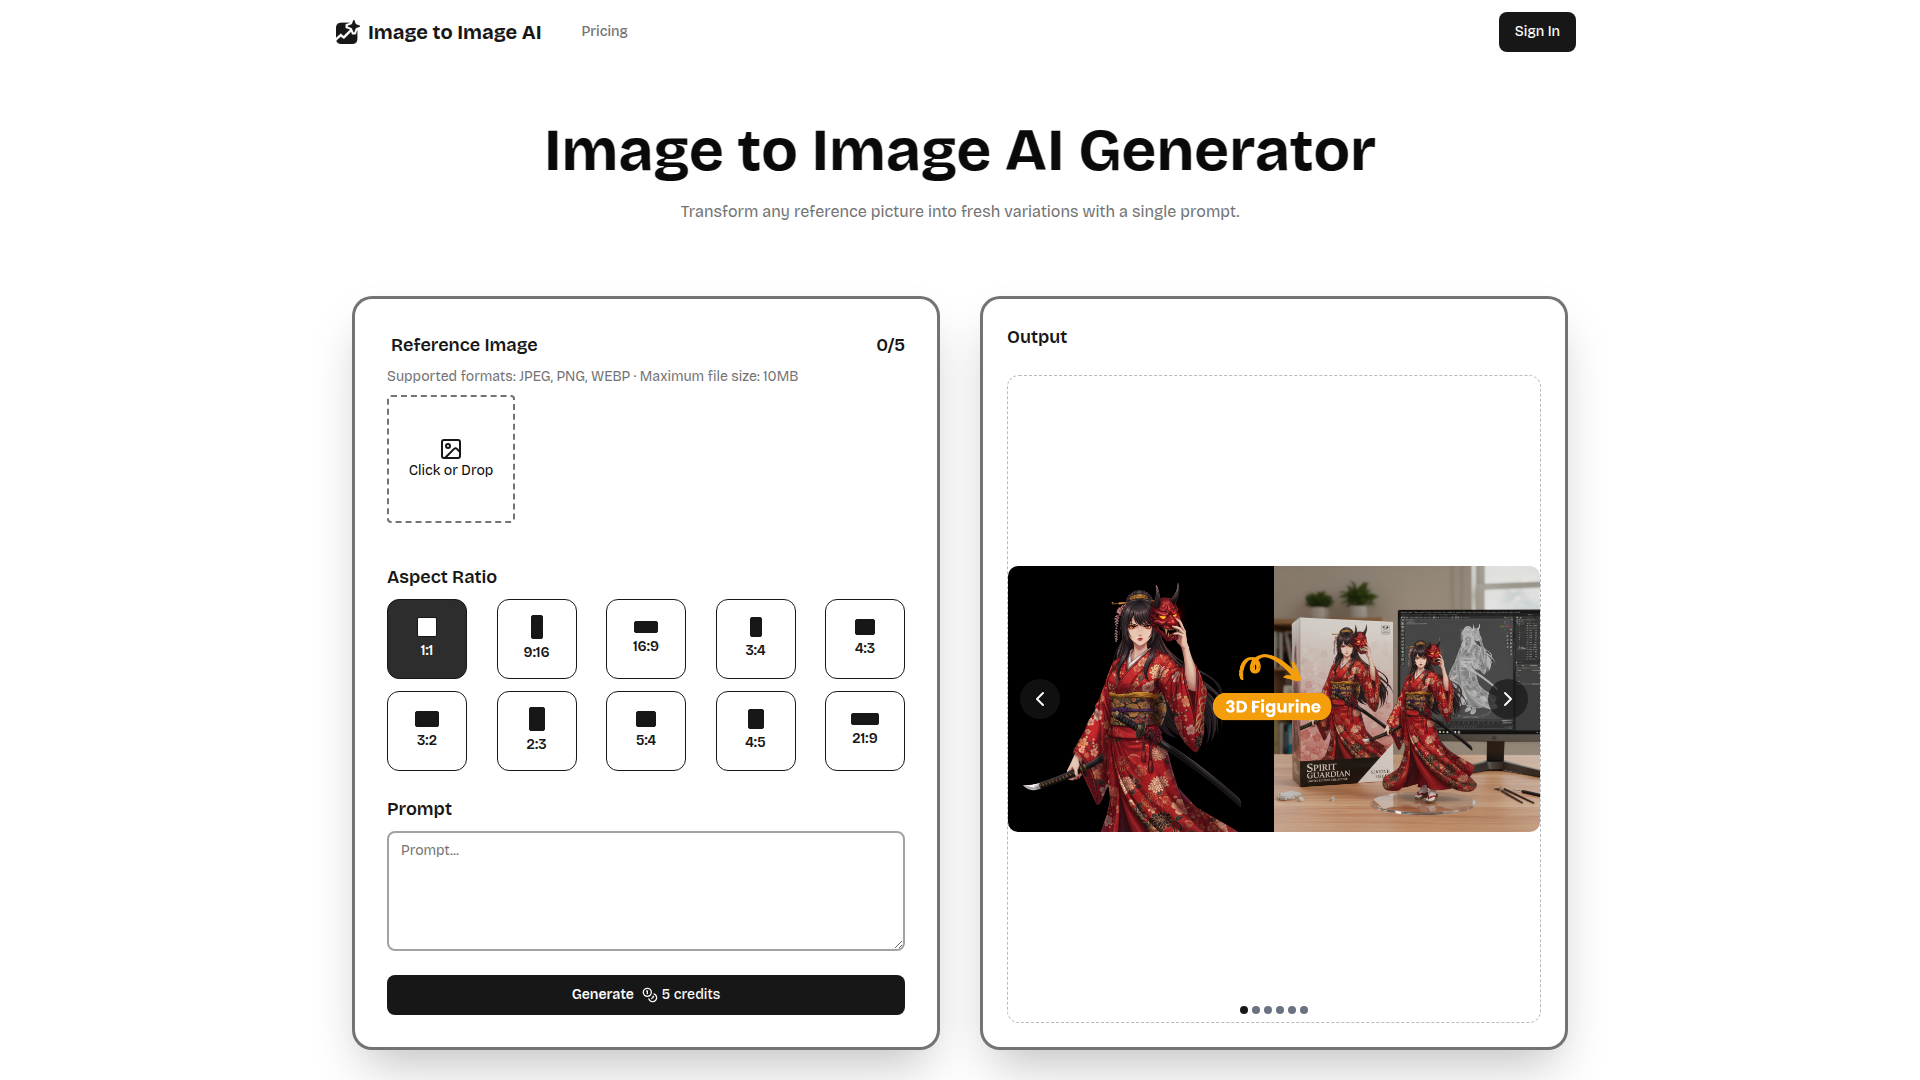Click the upload image icon in drop zone
This screenshot has height=1080, width=1920.
point(451,449)
